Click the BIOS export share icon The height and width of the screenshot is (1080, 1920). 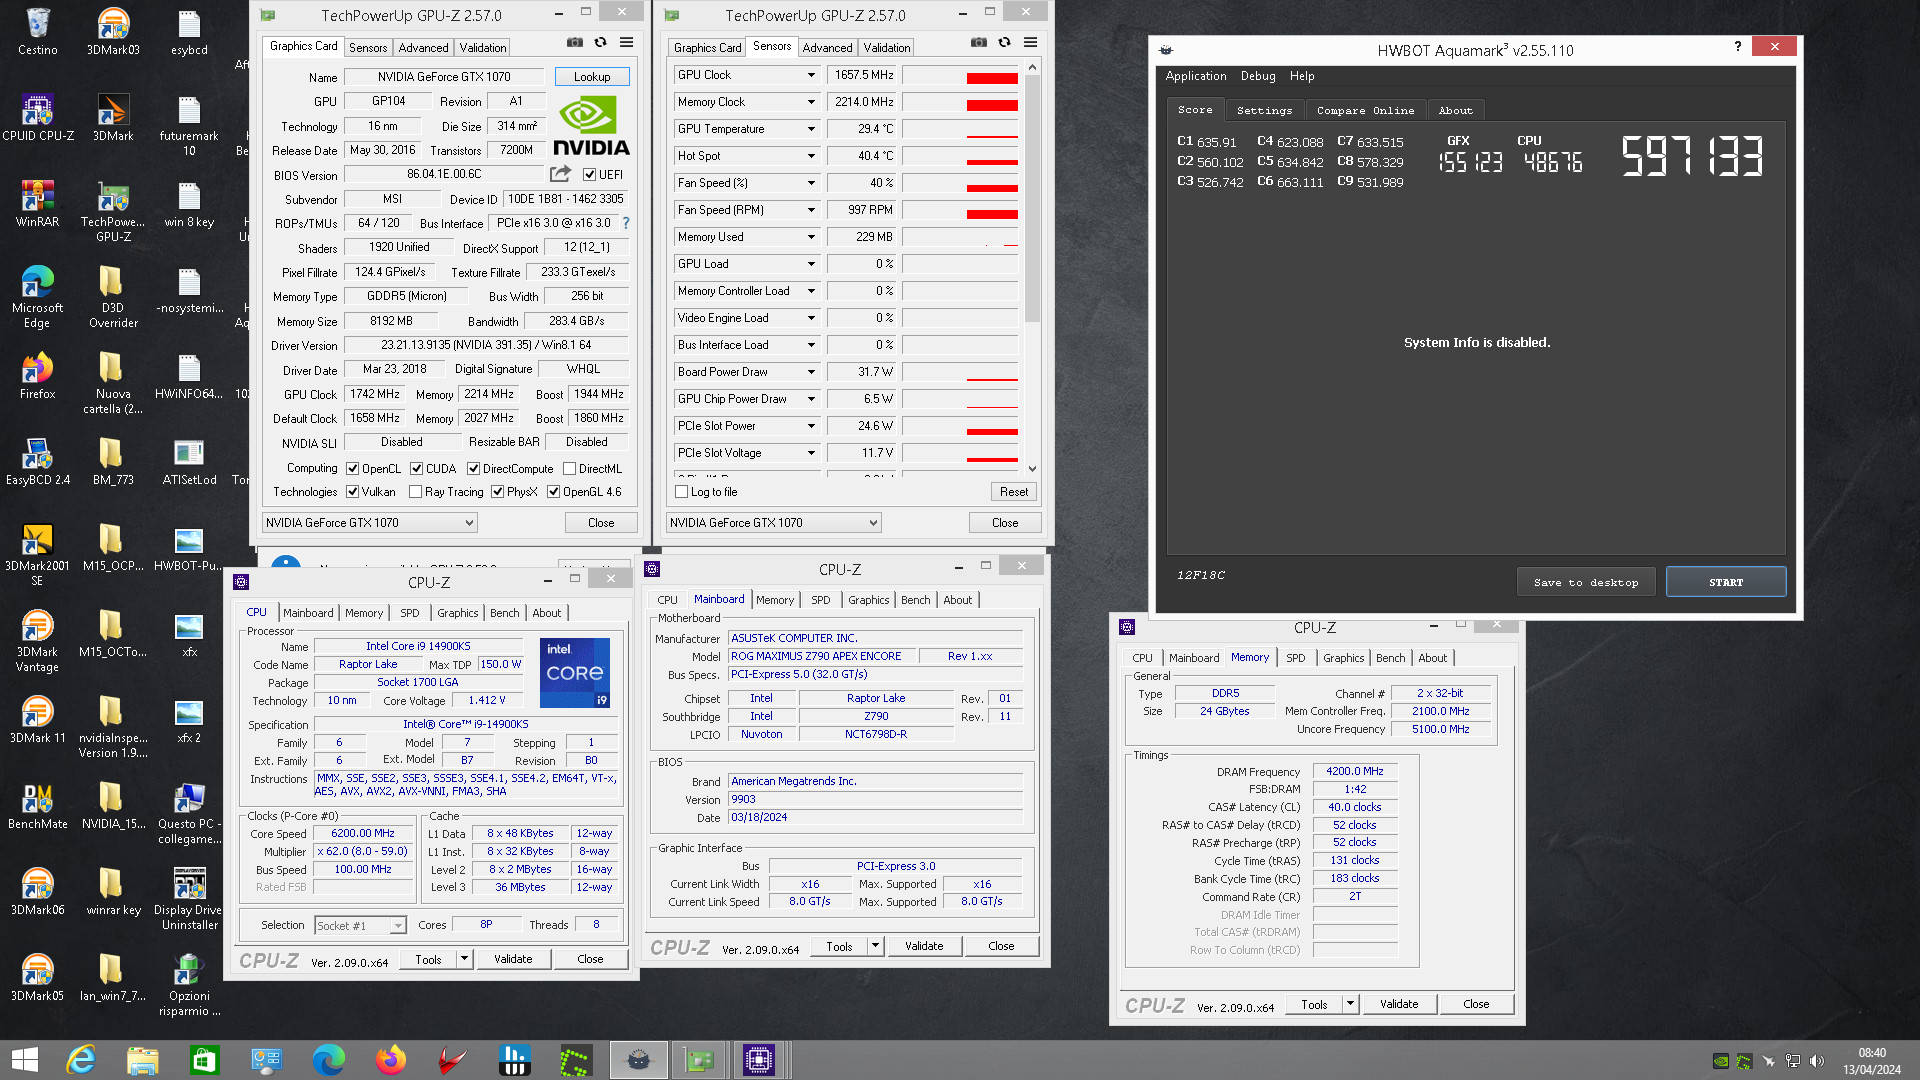tap(560, 174)
